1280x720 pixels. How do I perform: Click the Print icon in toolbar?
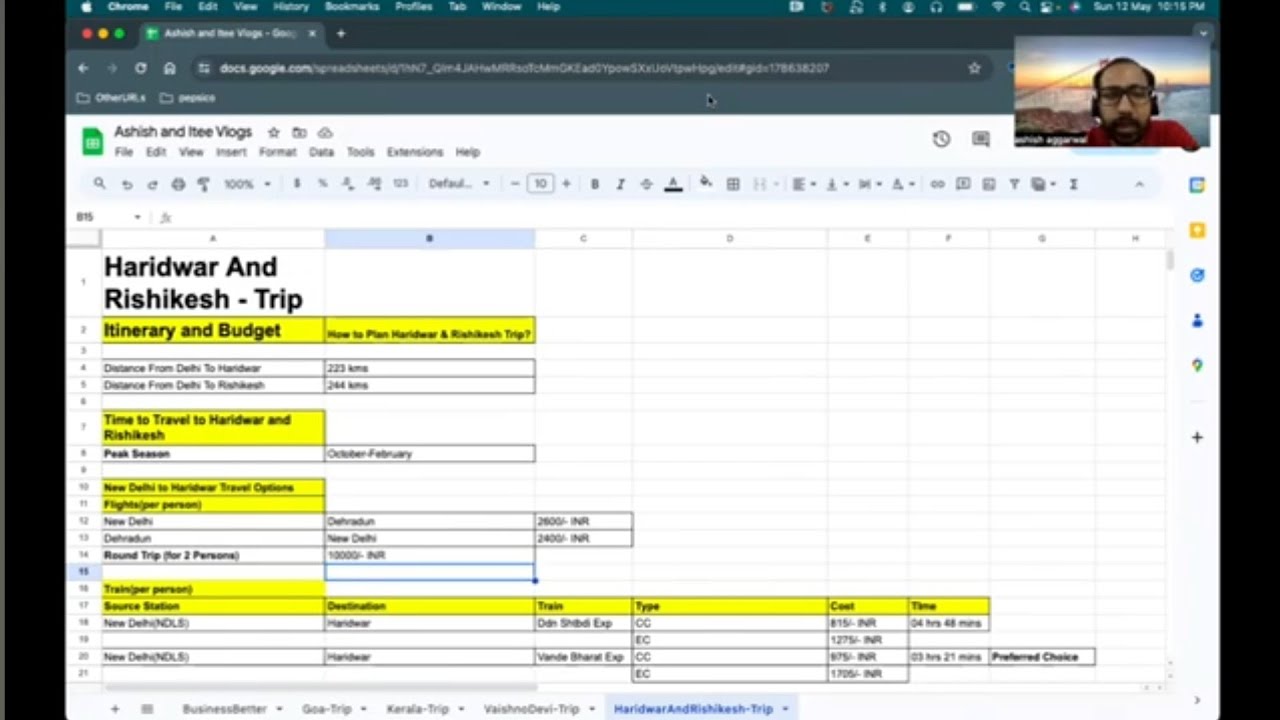(178, 184)
